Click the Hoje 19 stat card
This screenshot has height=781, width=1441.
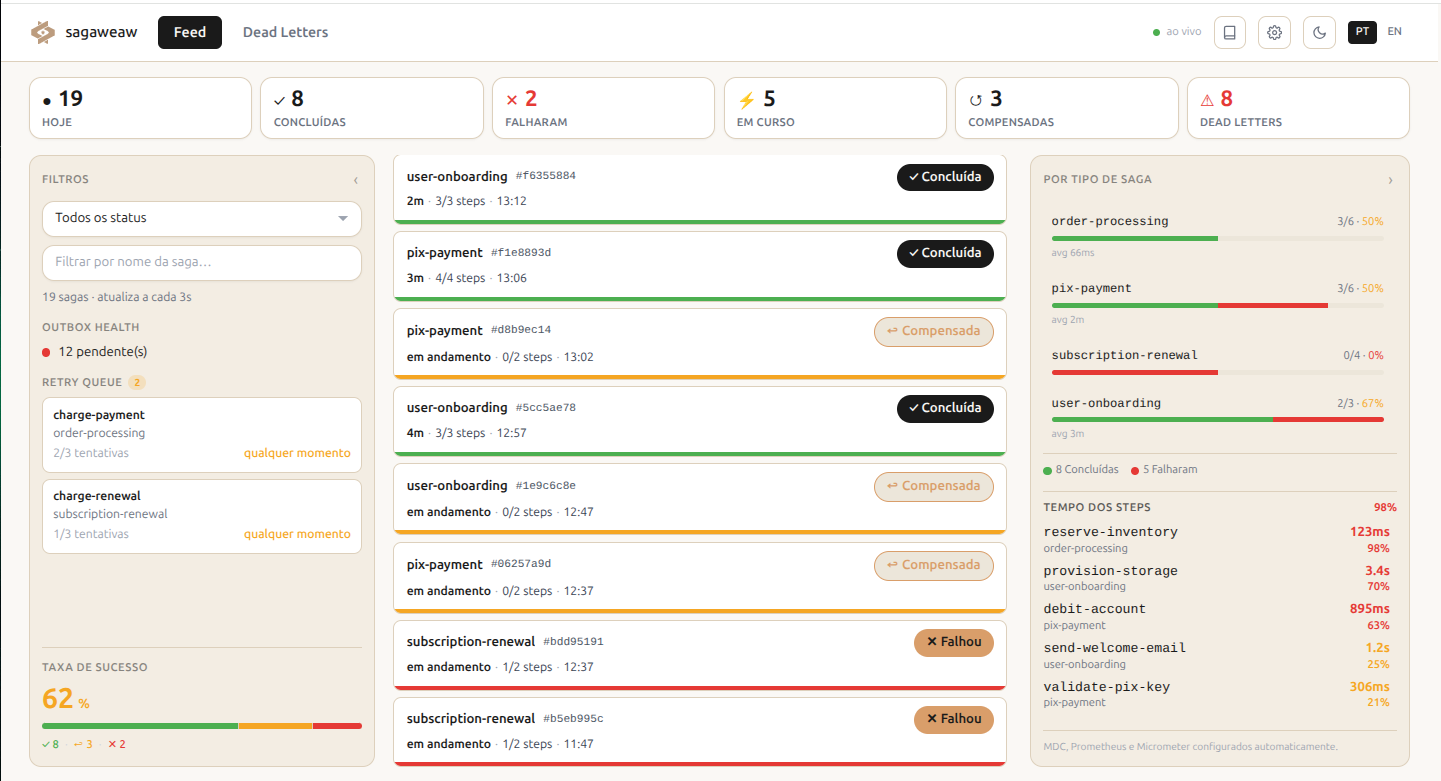[x=140, y=108]
